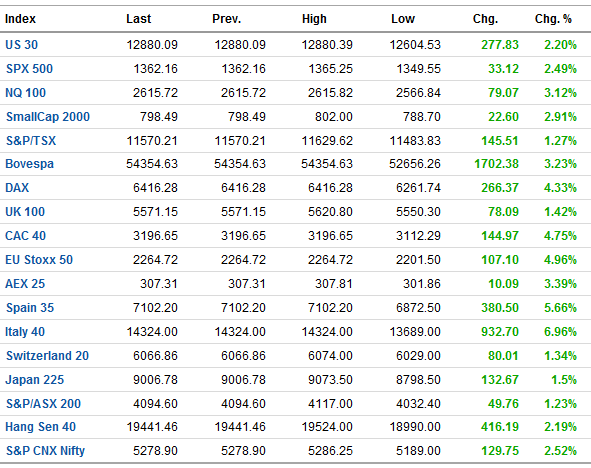Select Spain 35 low value 6872.50
591x468 pixels.
(x=418, y=308)
